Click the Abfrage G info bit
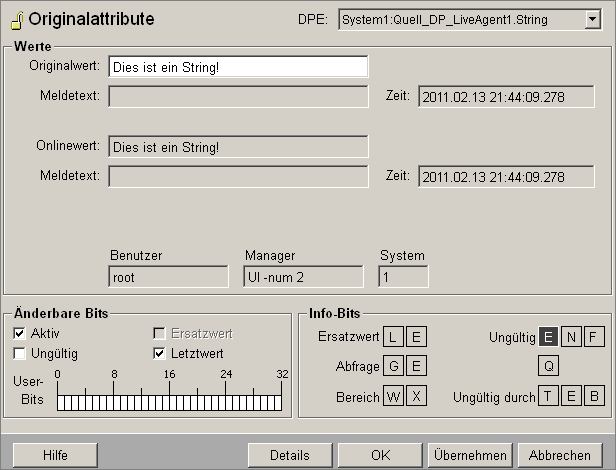The width and height of the screenshot is (616, 470). [395, 366]
